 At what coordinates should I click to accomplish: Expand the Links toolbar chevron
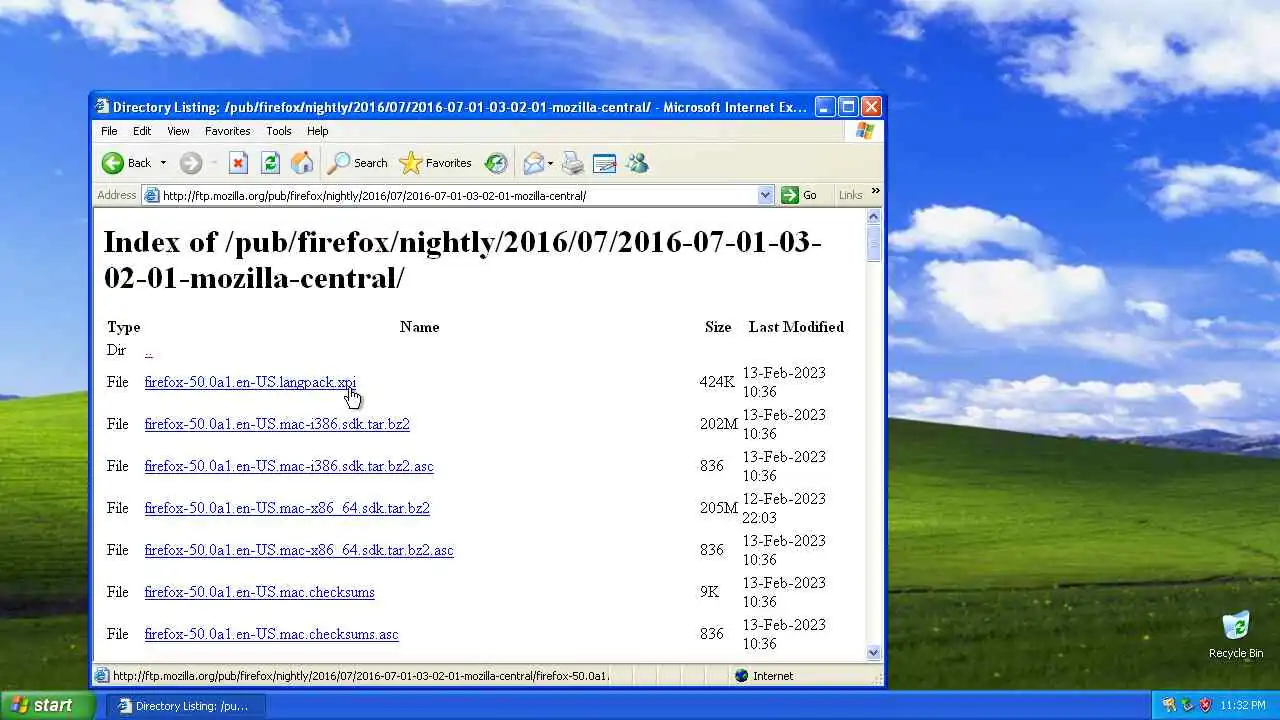pos(875,191)
